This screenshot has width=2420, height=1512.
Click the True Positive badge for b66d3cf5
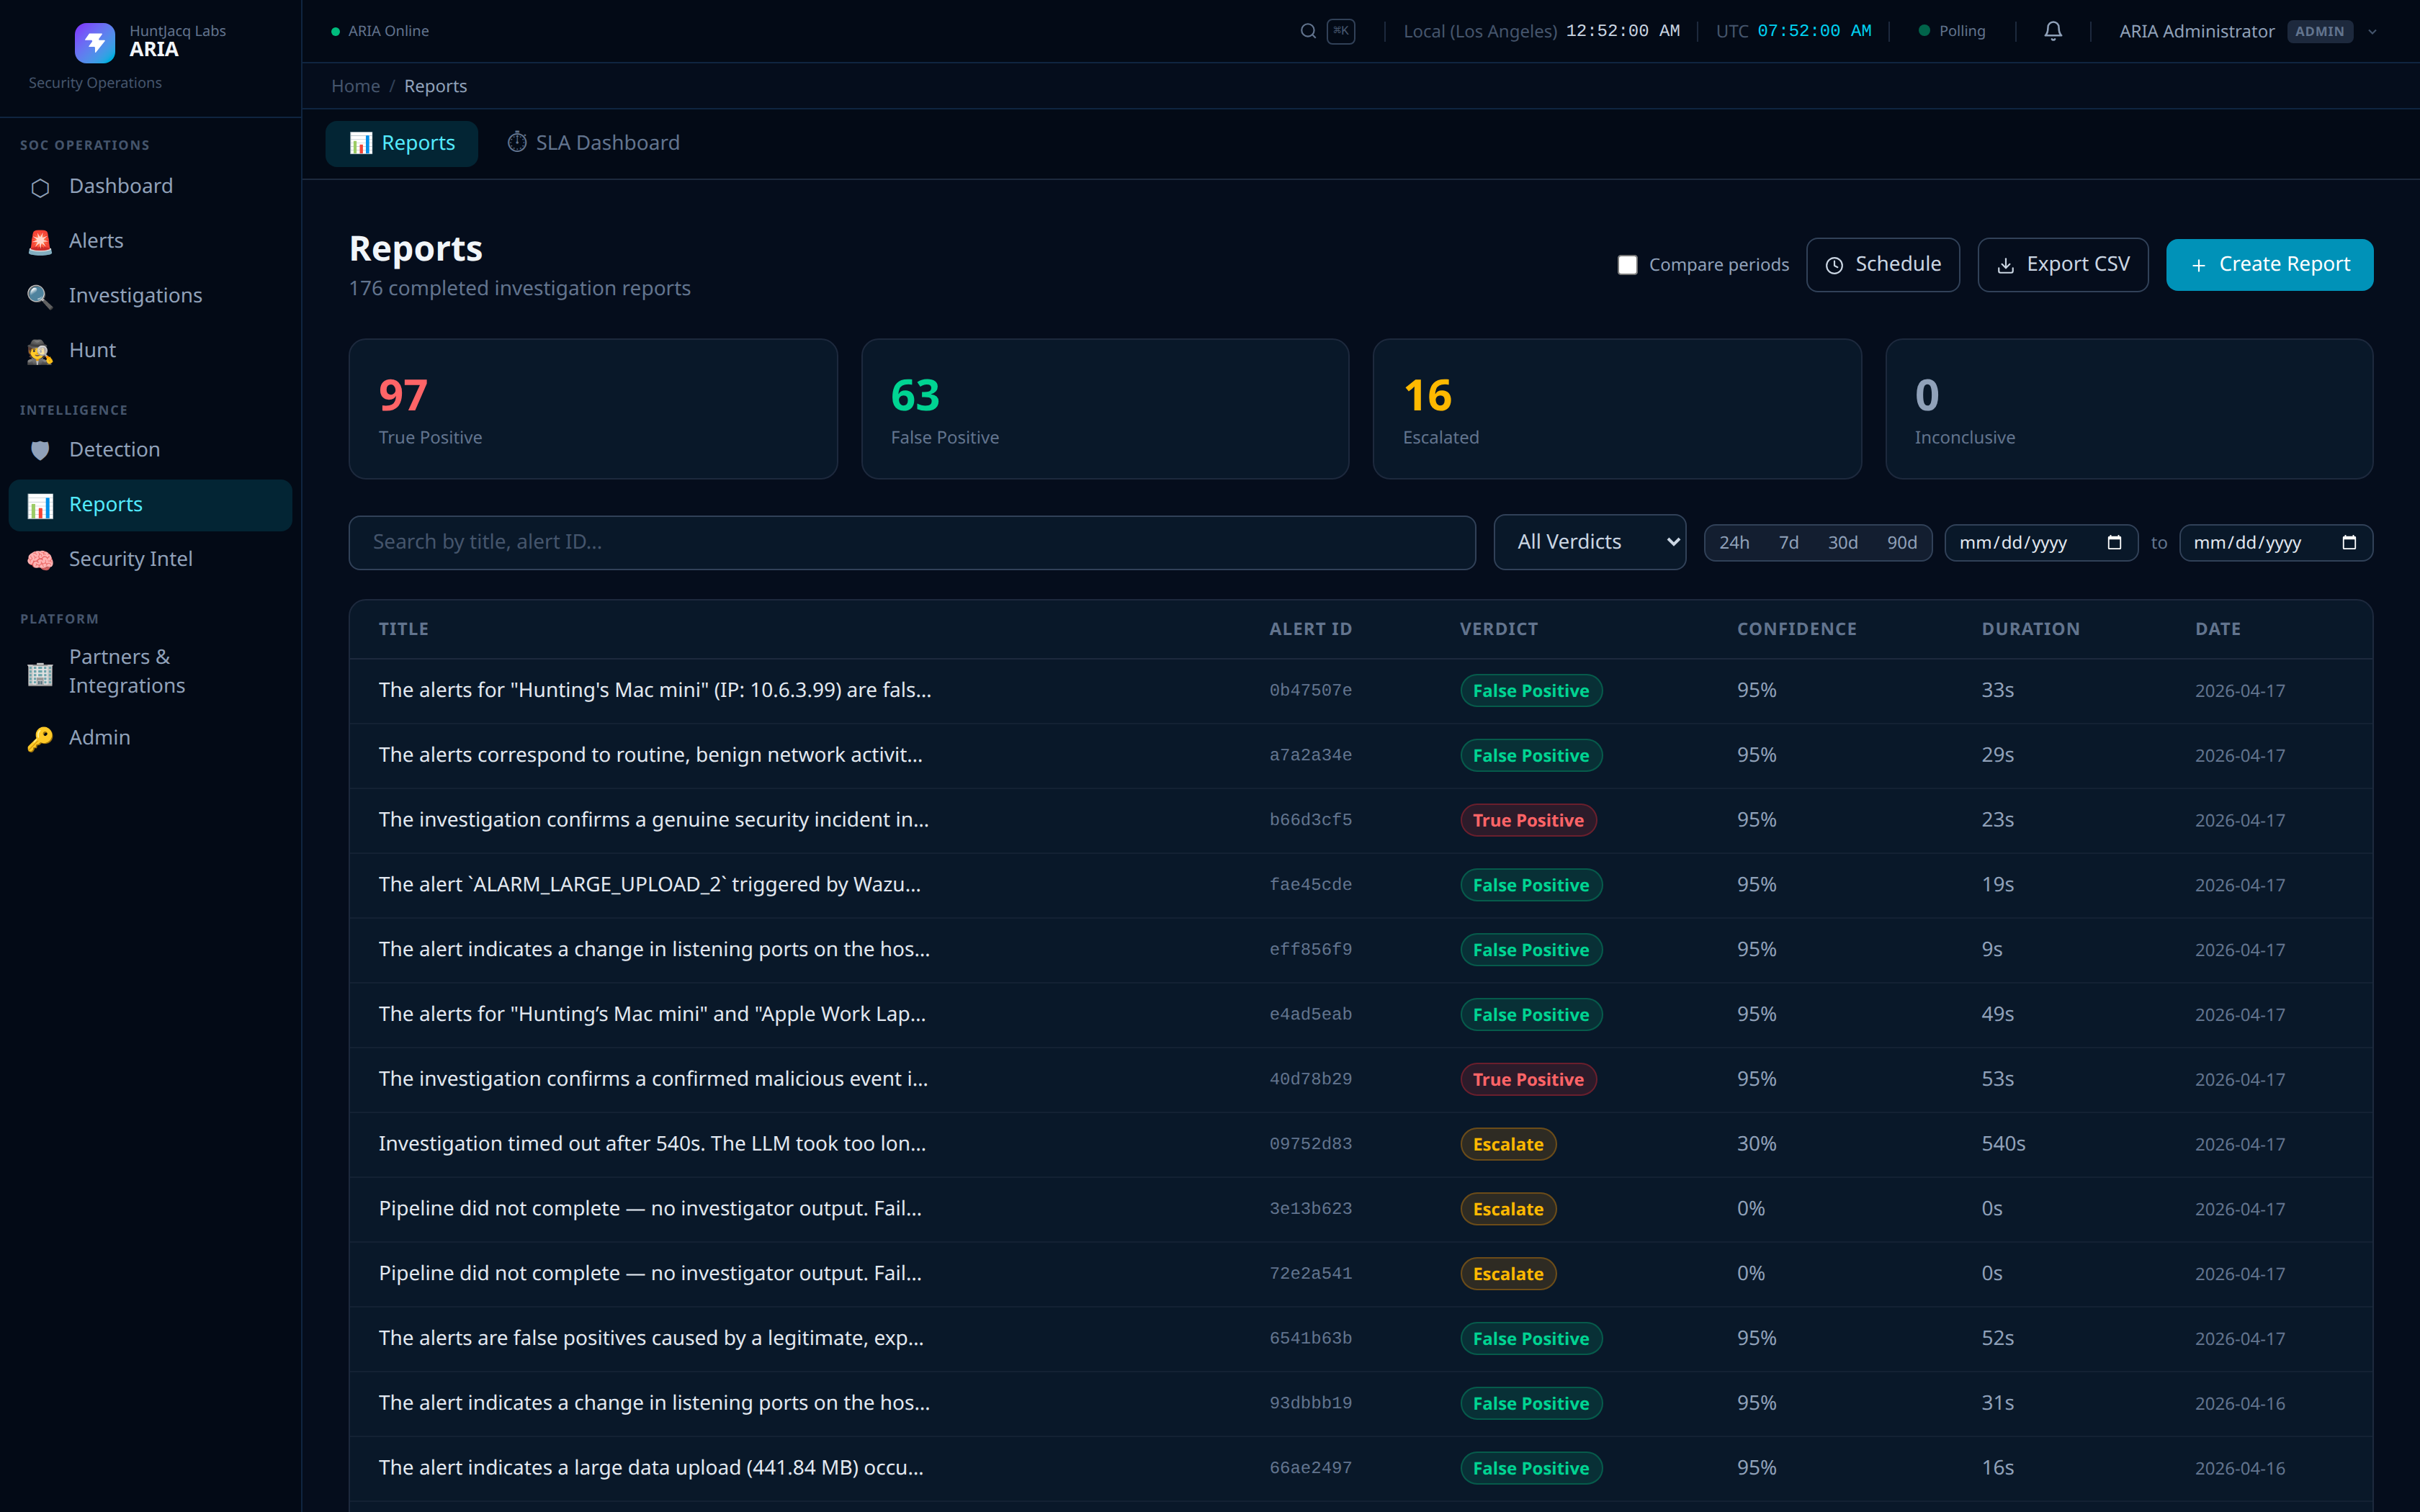click(1528, 820)
